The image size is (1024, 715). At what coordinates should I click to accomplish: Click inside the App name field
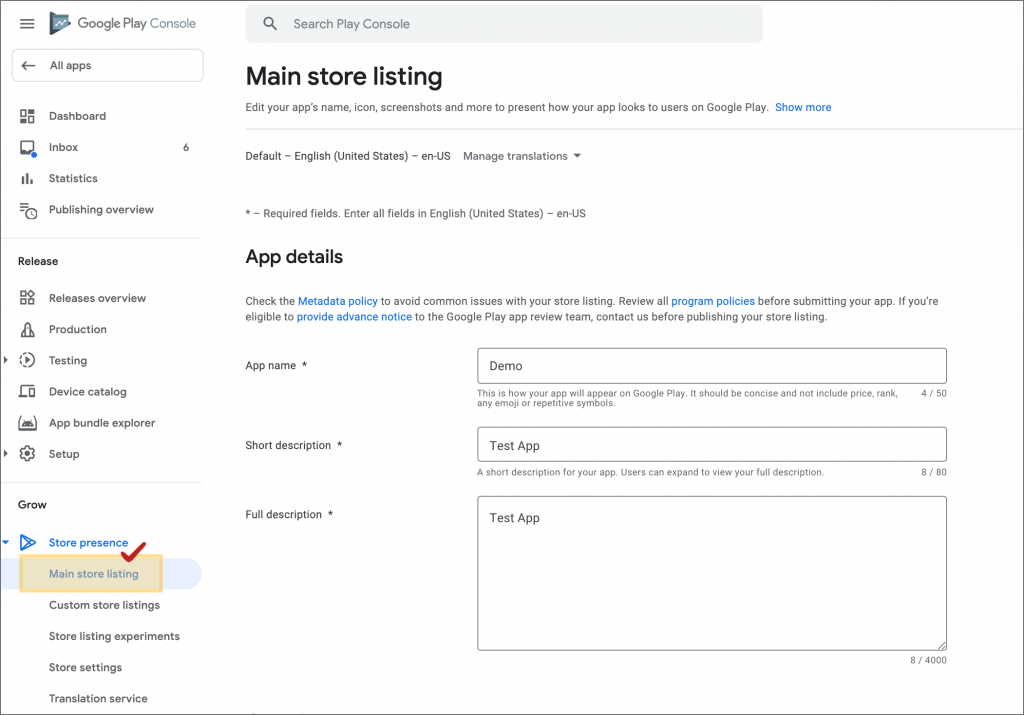tap(711, 365)
